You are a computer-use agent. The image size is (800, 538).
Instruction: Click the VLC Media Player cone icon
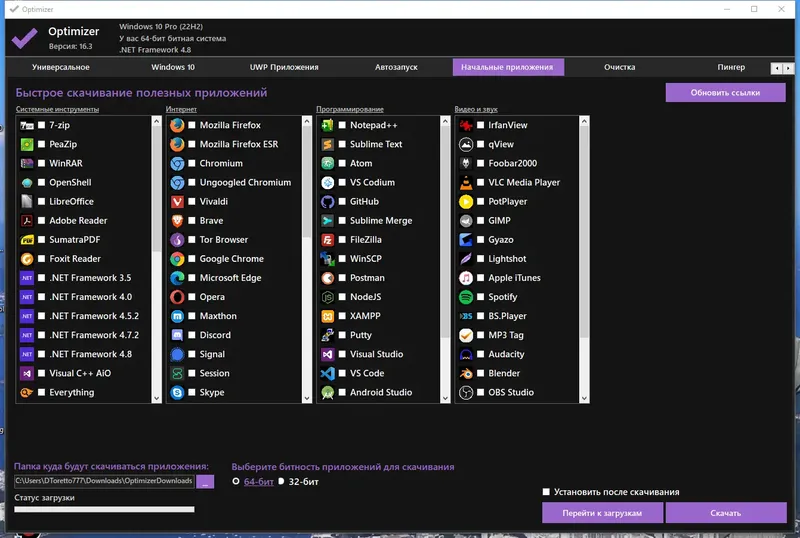coord(466,182)
